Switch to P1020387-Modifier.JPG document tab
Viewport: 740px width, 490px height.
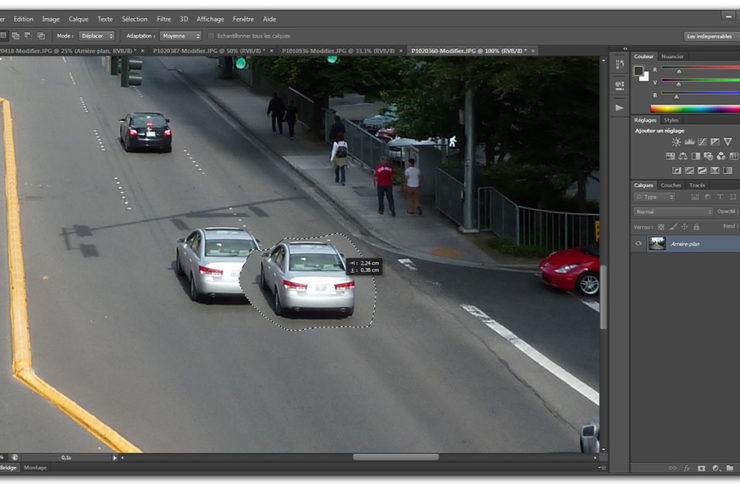[209, 51]
